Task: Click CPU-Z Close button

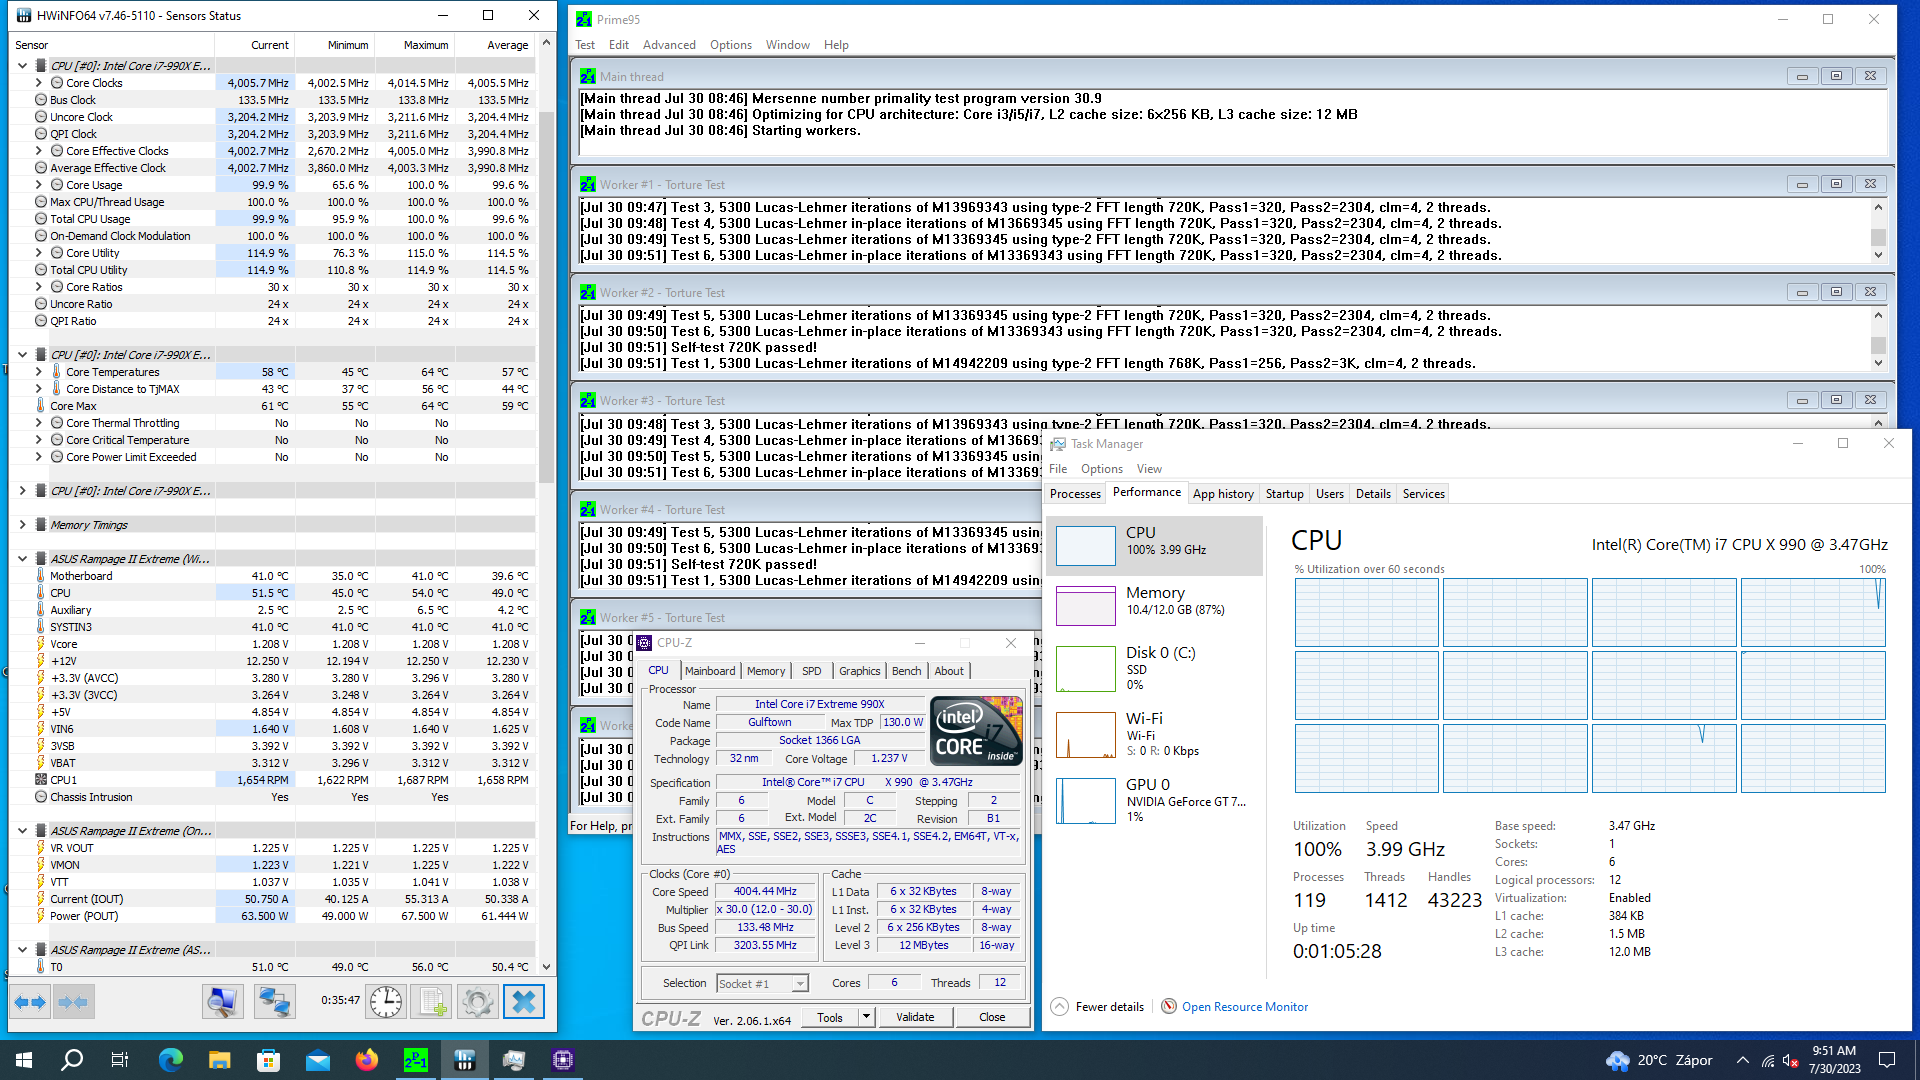Action: click(992, 1017)
